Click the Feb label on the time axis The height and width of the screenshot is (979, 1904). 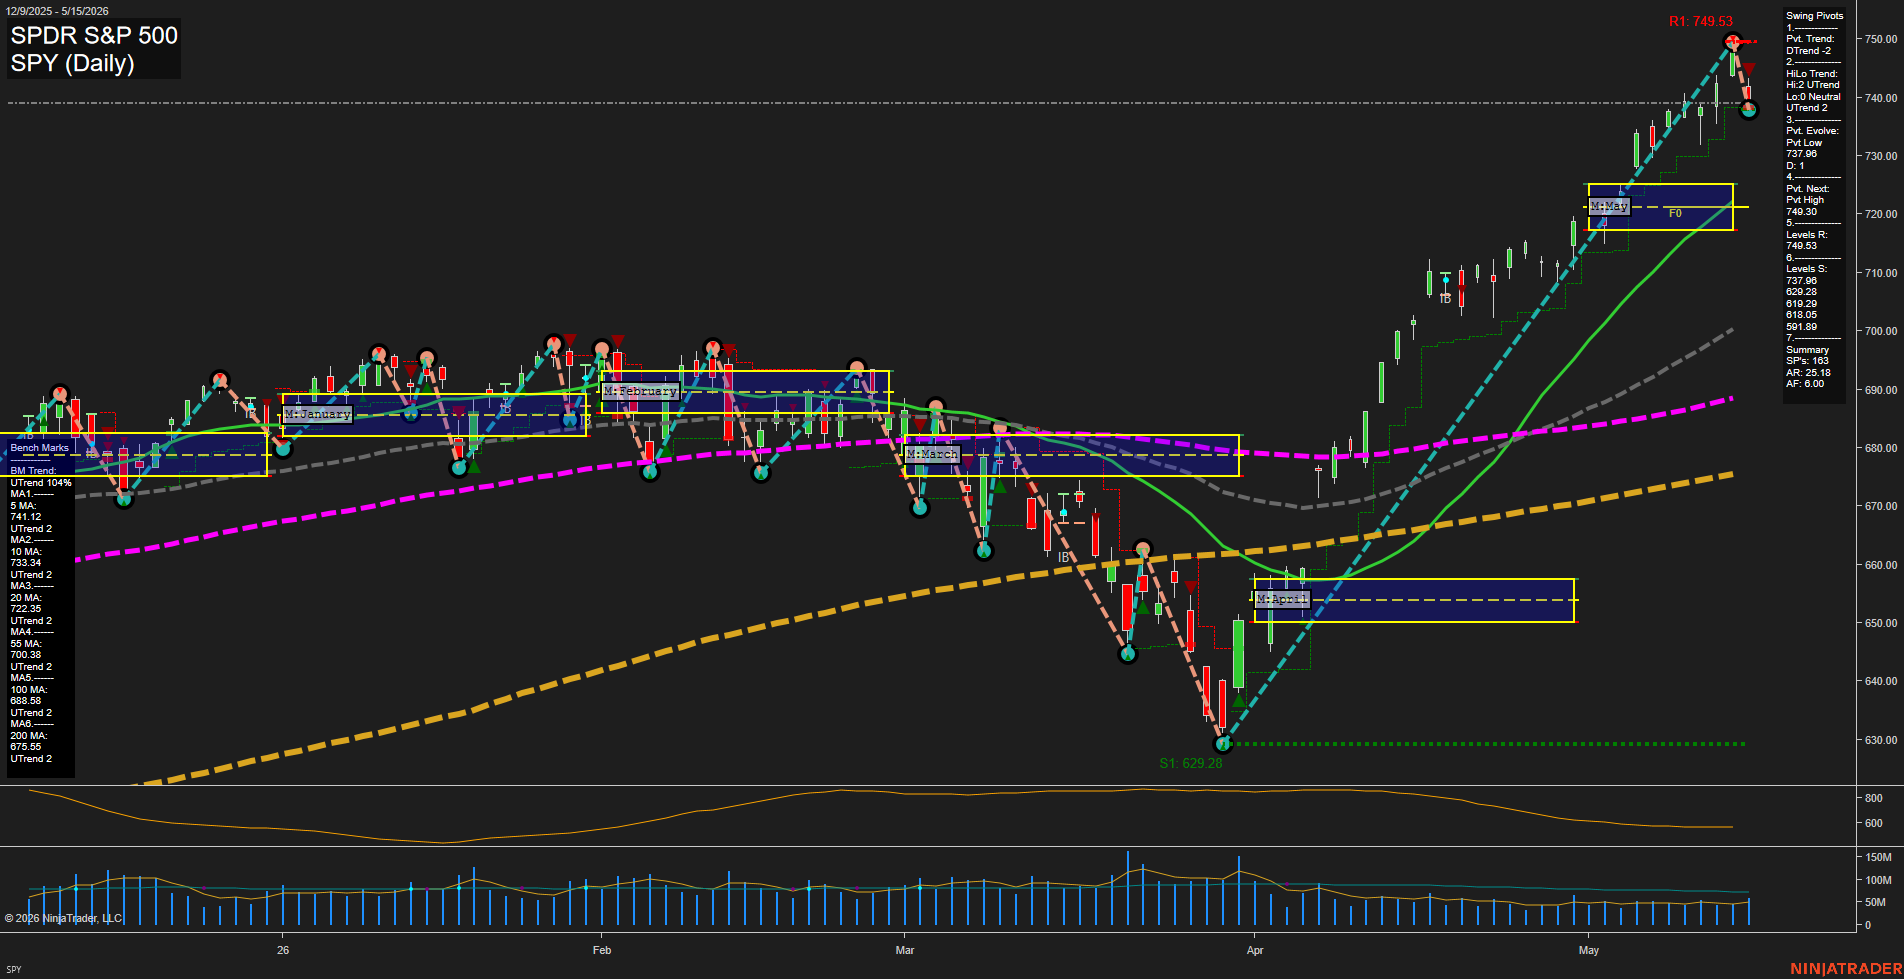pyautogui.click(x=601, y=950)
